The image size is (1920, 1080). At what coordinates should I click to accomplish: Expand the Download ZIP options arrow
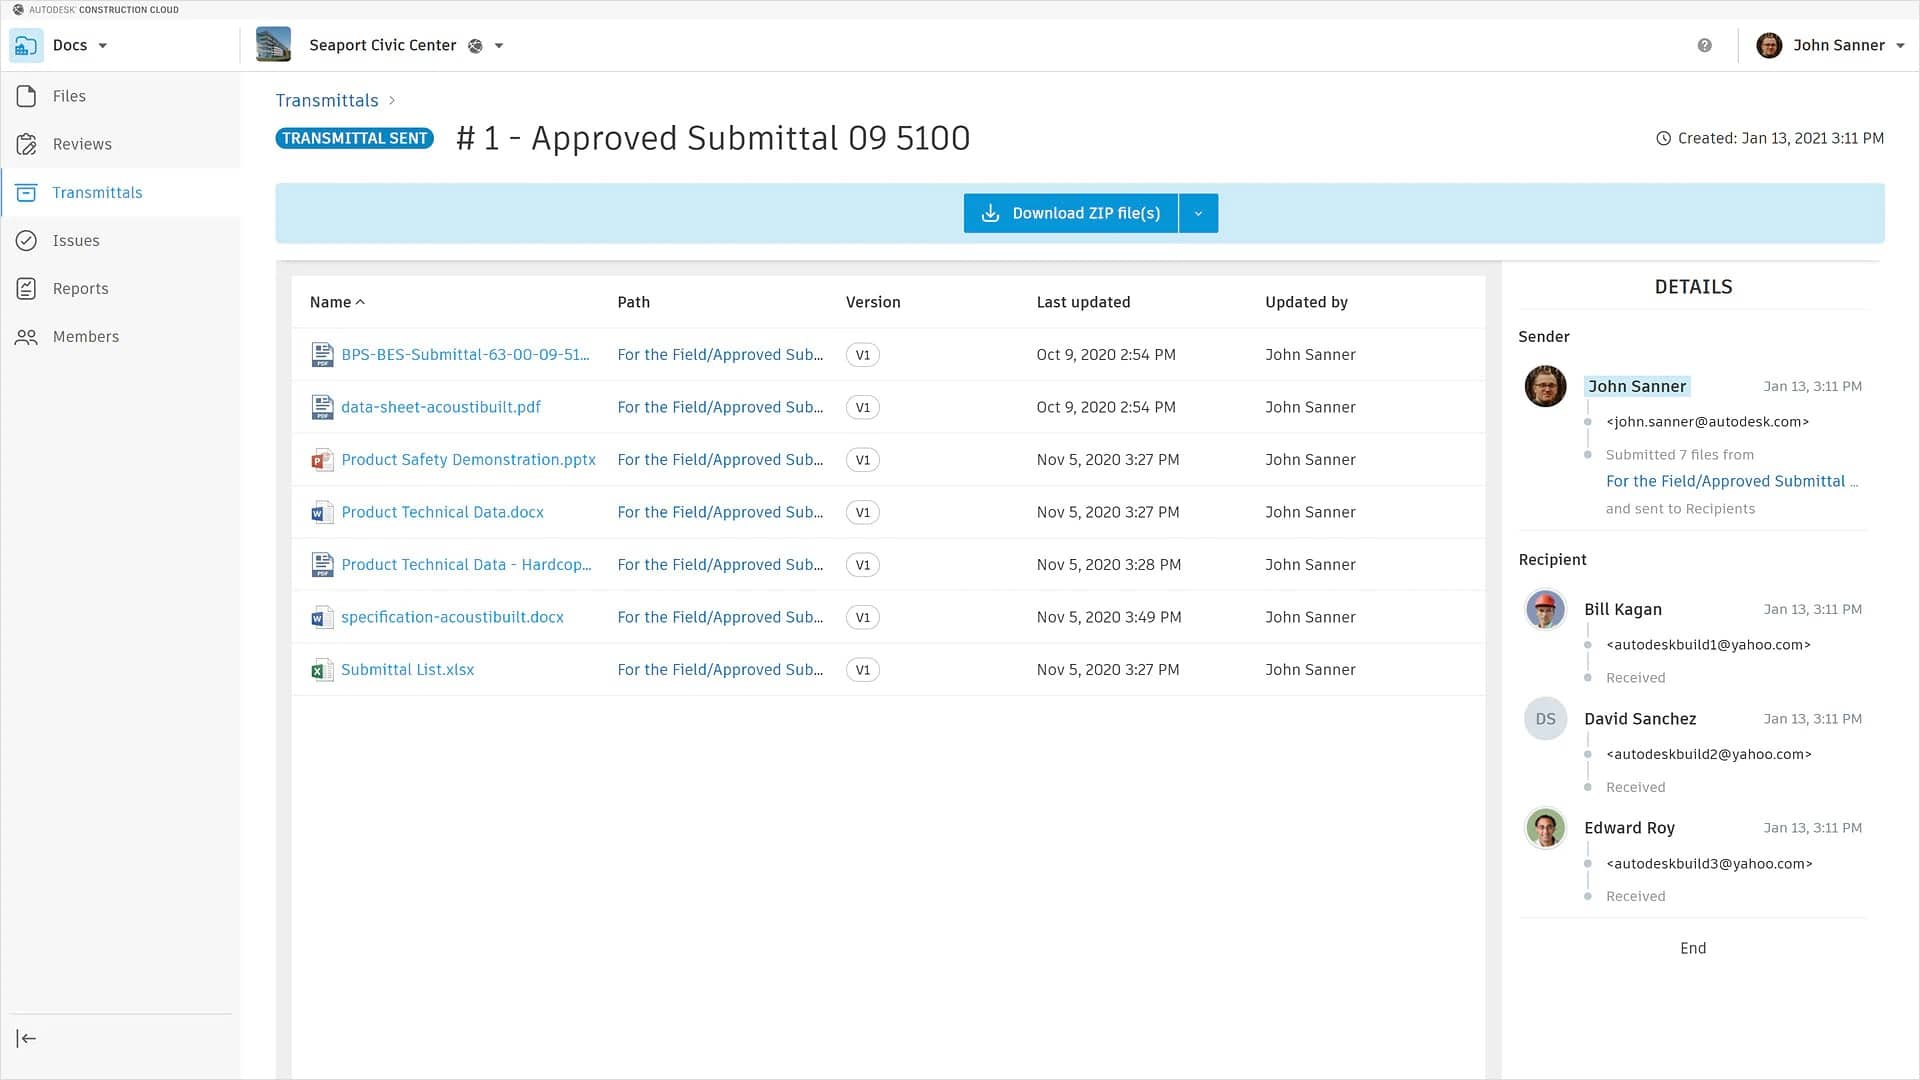click(1198, 213)
